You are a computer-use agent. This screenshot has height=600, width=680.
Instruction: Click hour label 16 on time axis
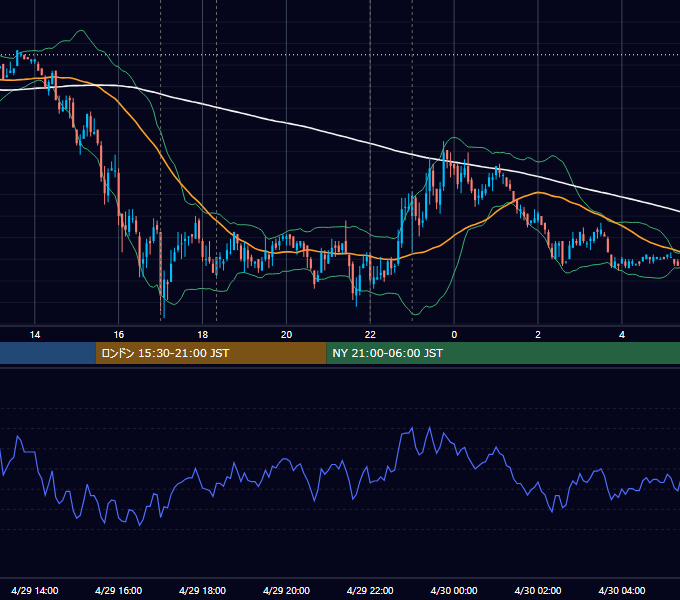tap(118, 335)
